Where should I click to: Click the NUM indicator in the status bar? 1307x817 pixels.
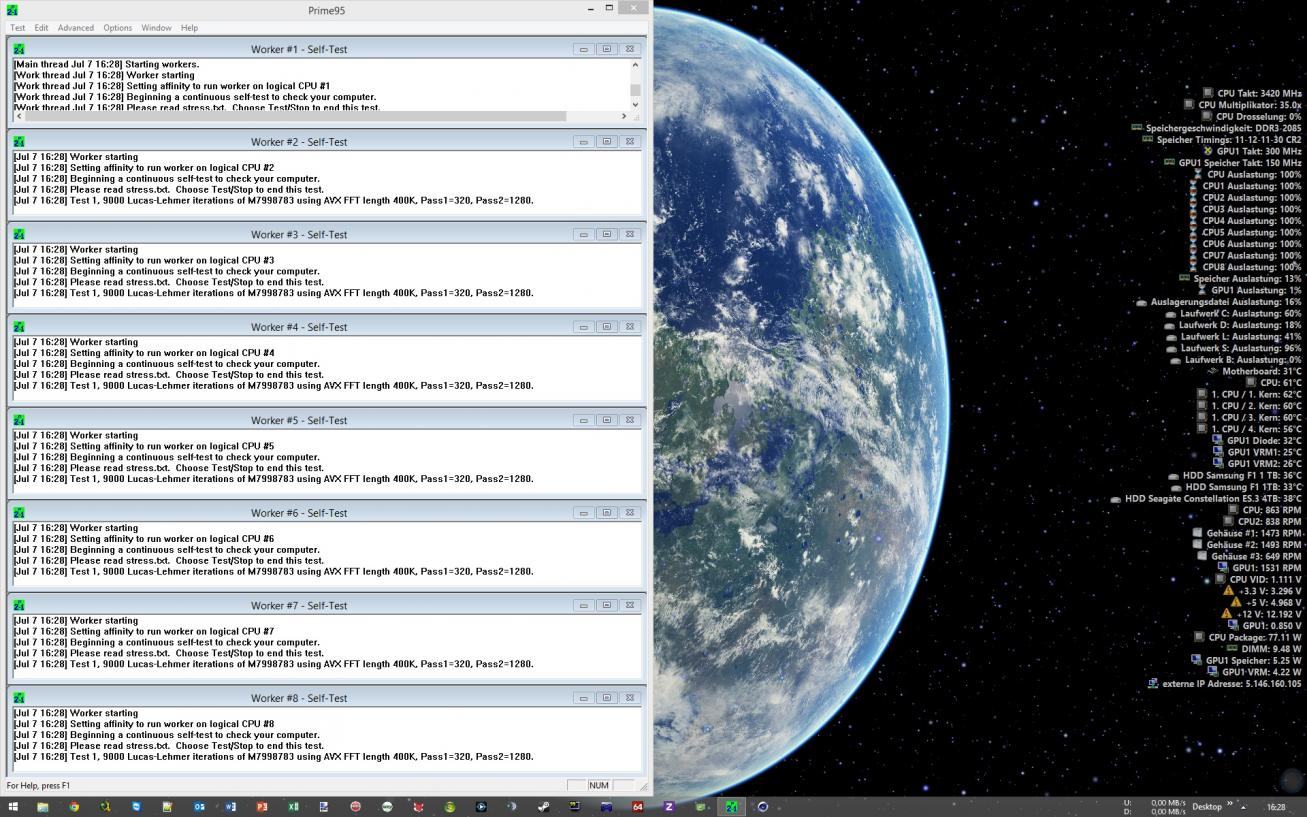(x=599, y=786)
